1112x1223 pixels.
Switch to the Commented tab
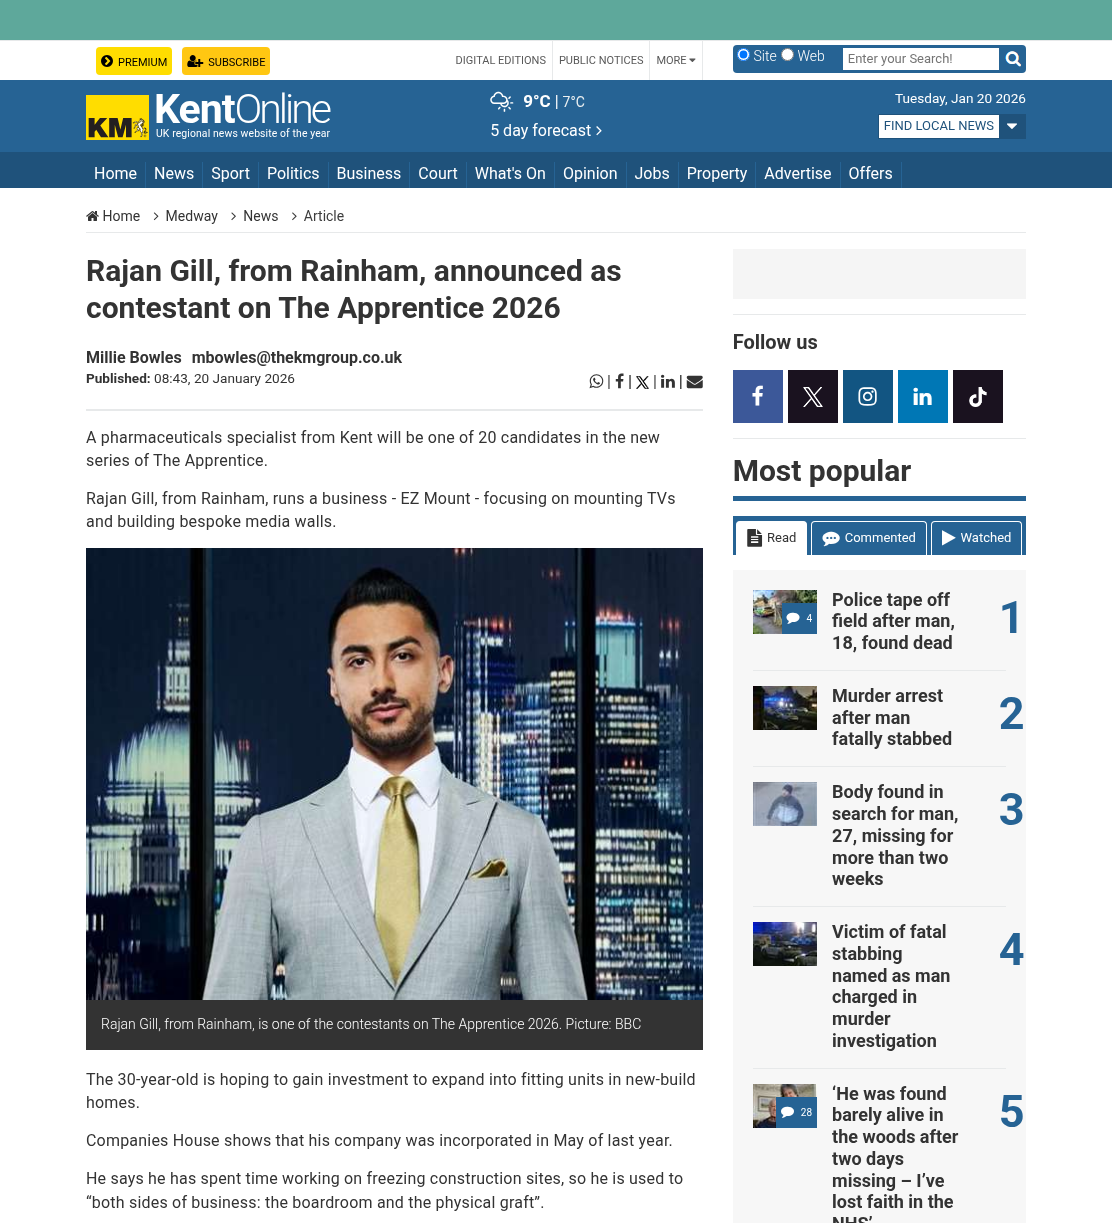point(869,538)
